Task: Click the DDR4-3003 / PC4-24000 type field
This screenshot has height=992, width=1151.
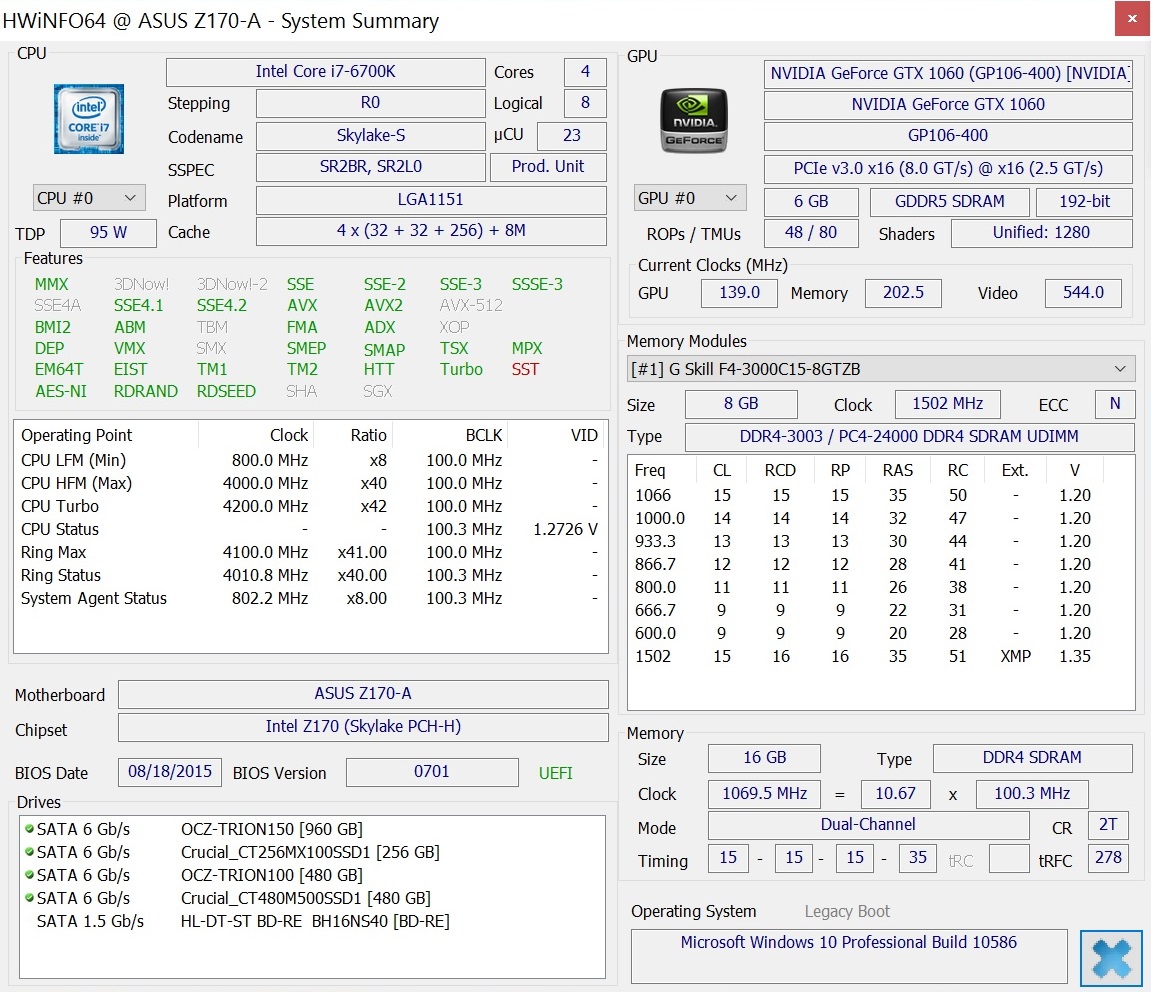Action: tap(909, 437)
